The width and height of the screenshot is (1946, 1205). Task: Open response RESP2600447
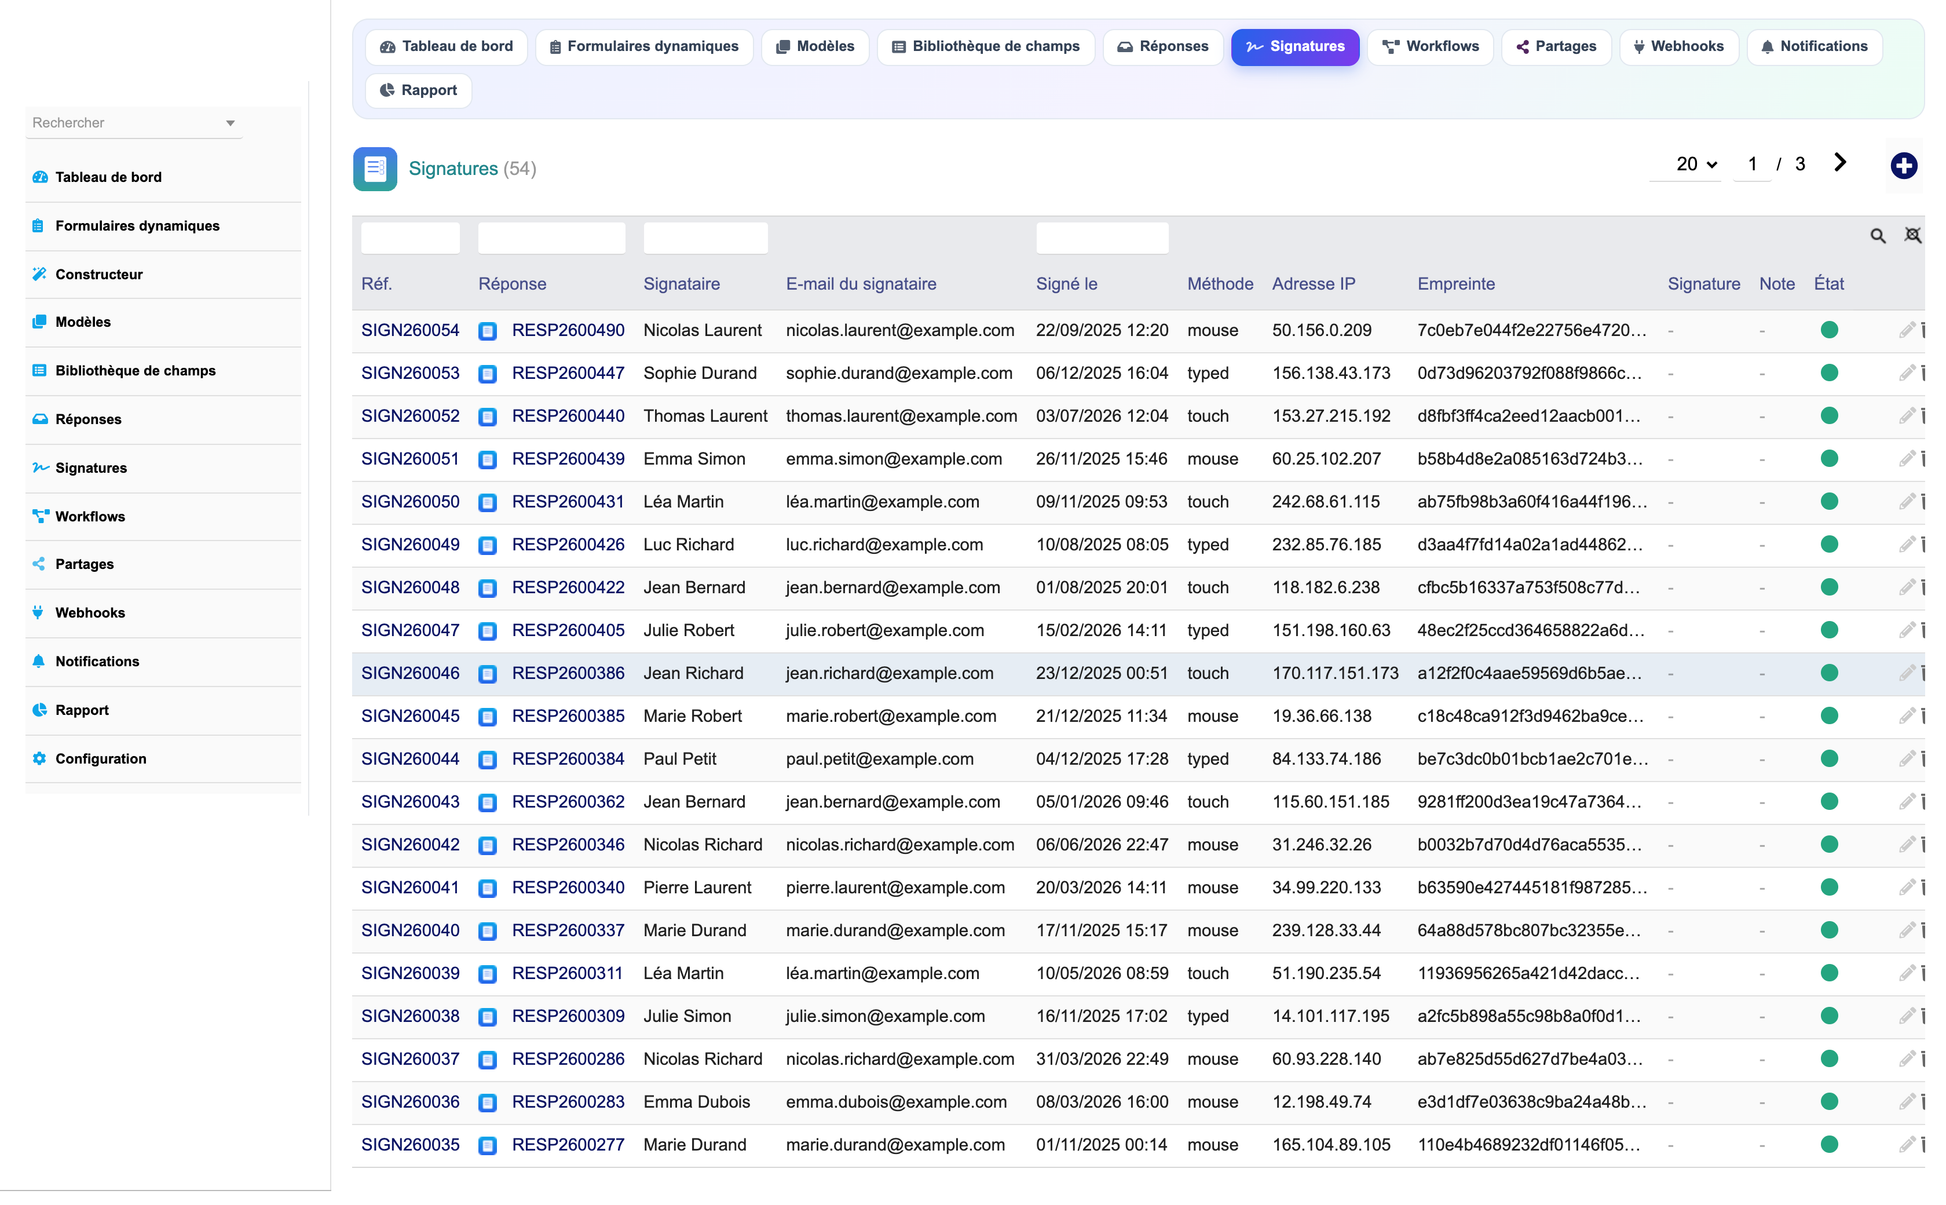[568, 374]
